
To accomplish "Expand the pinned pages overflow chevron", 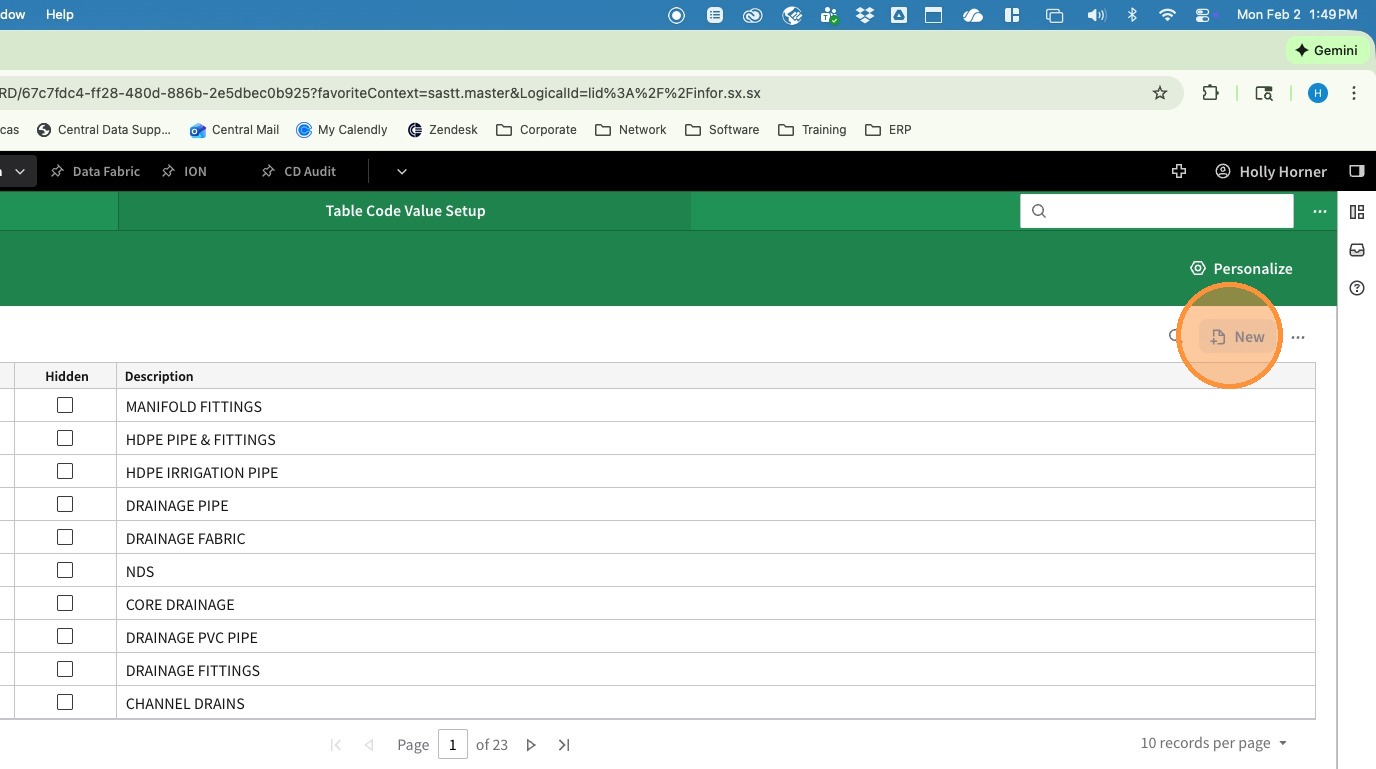I will pos(401,171).
